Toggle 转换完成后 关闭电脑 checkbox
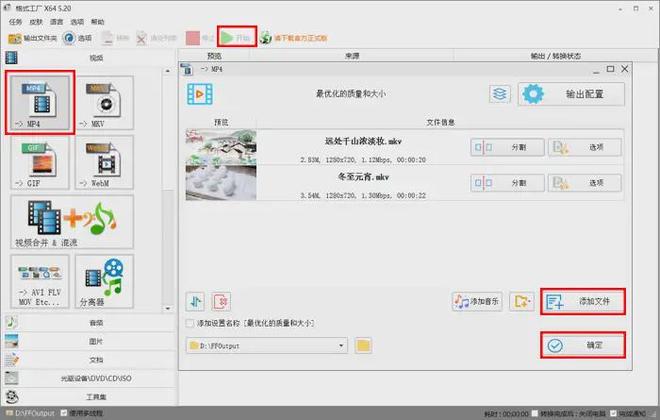This screenshot has width=660, height=420. [535, 414]
